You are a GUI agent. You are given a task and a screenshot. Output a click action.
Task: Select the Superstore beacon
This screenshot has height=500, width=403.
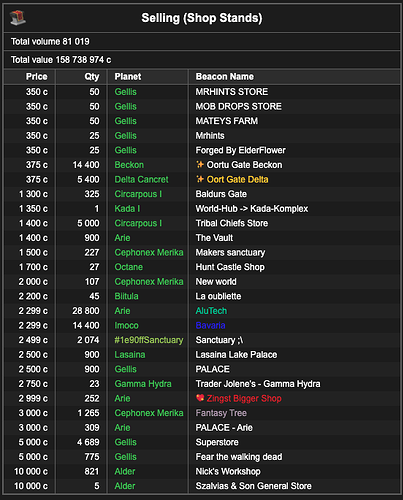tap(217, 442)
